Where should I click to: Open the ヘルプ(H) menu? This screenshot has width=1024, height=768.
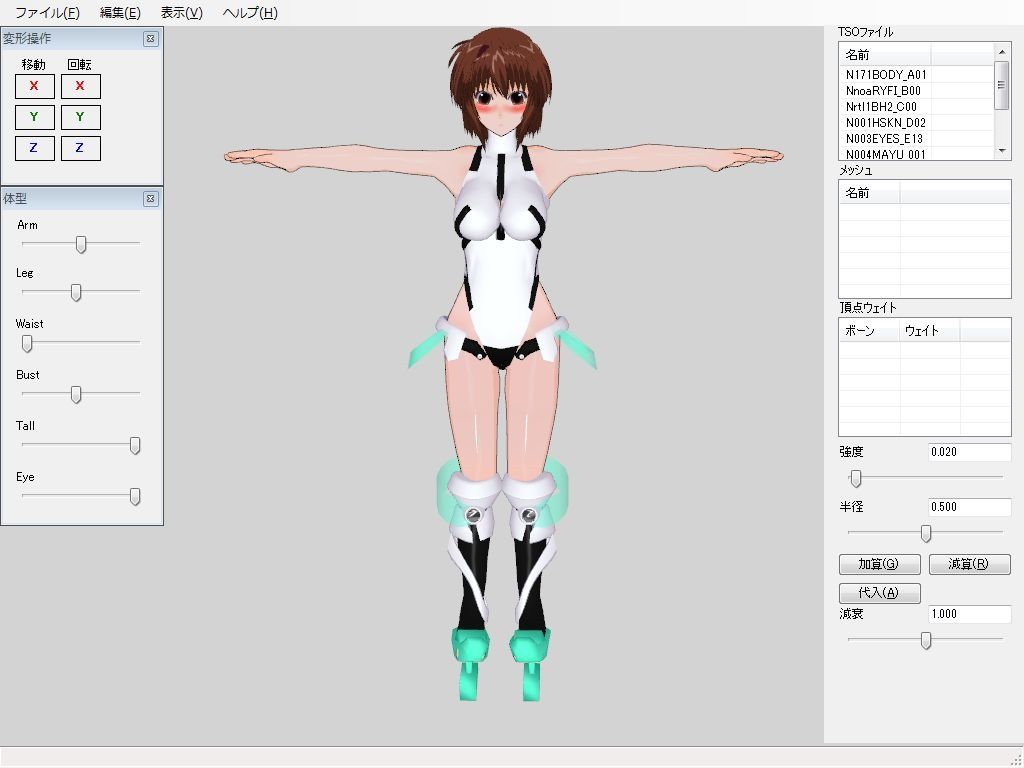point(250,12)
